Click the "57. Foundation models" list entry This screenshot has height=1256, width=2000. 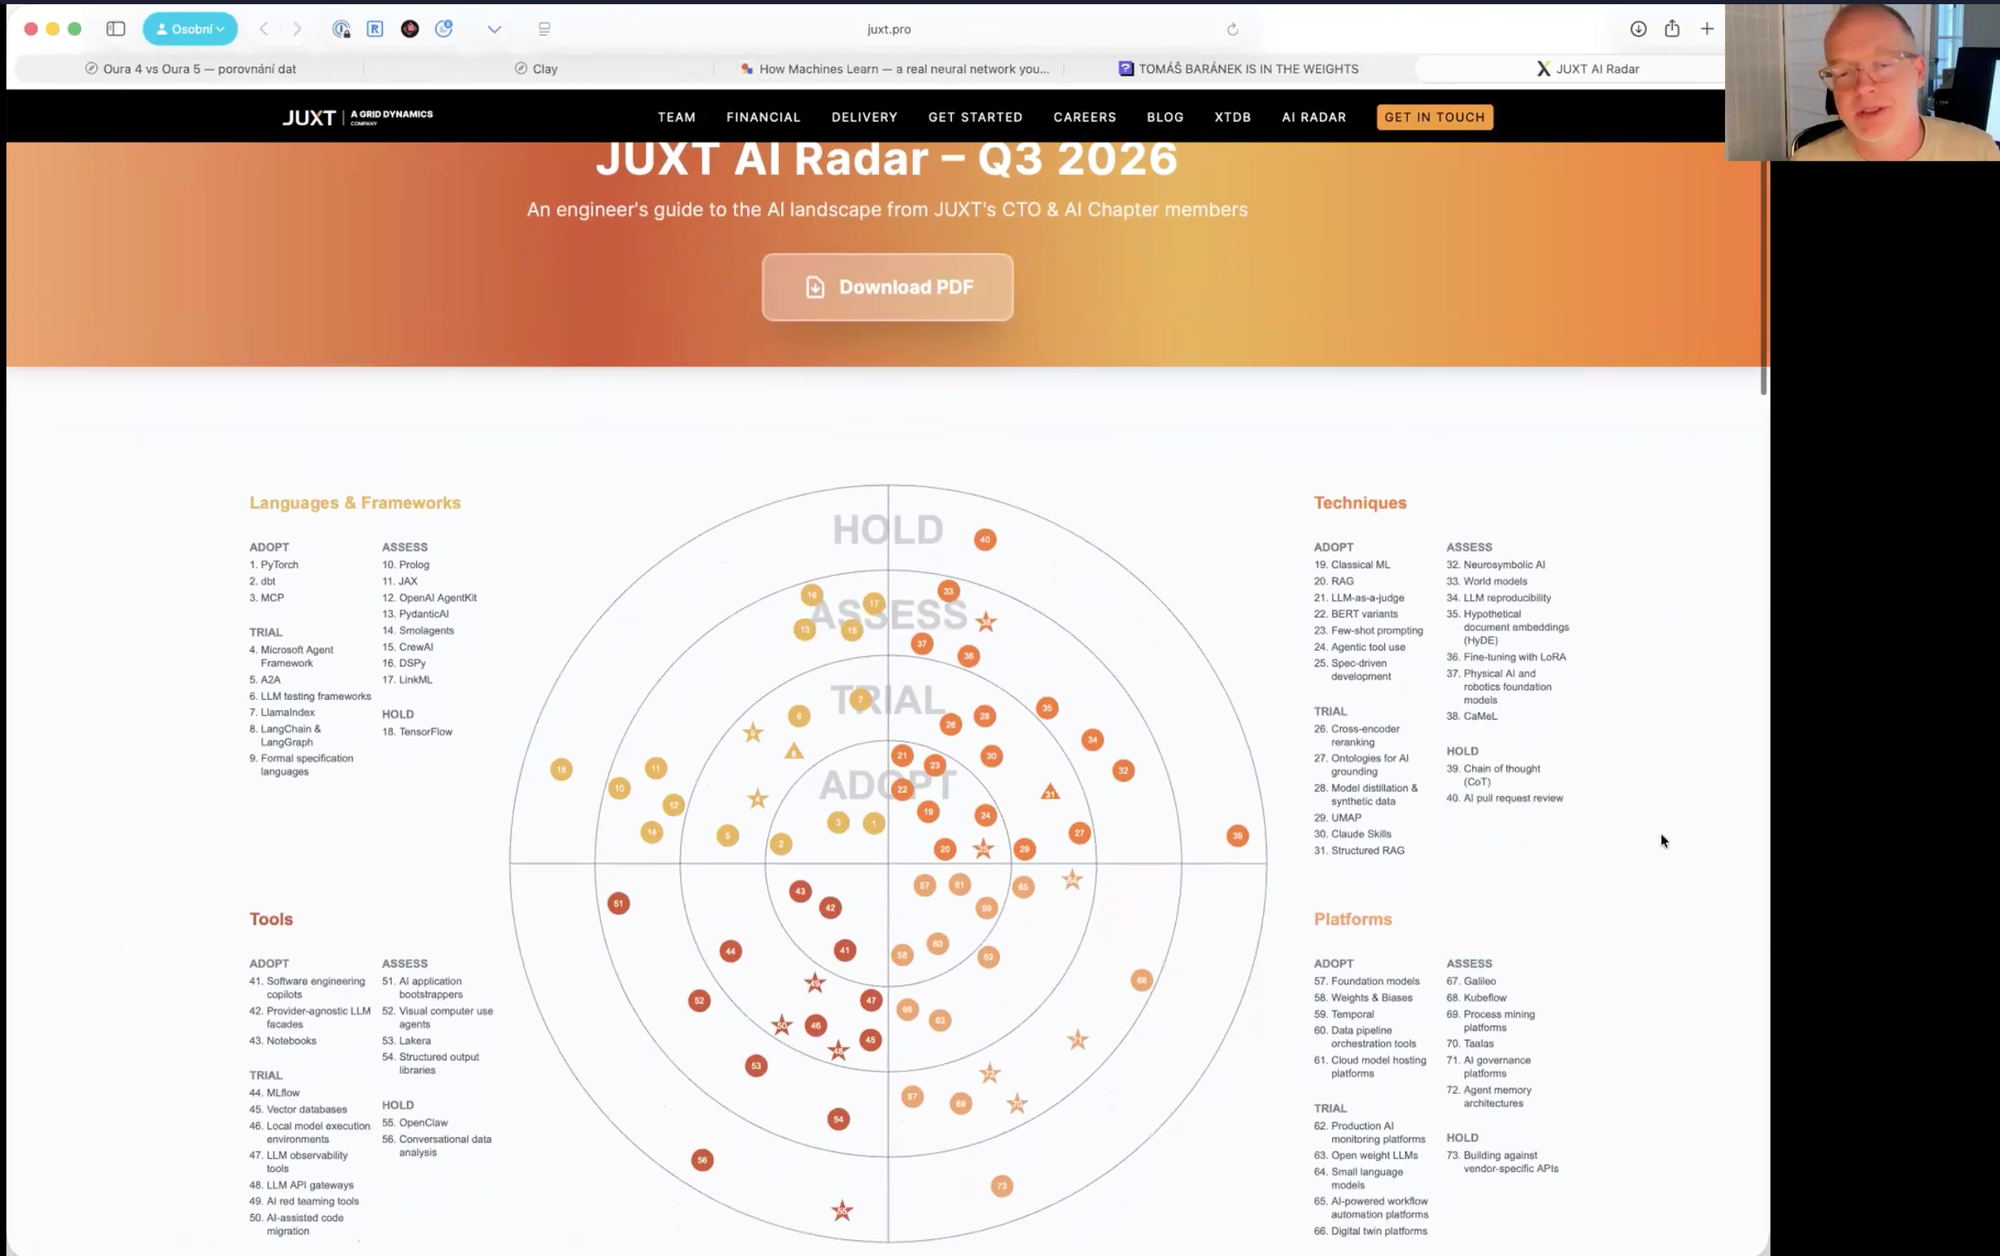(1366, 981)
